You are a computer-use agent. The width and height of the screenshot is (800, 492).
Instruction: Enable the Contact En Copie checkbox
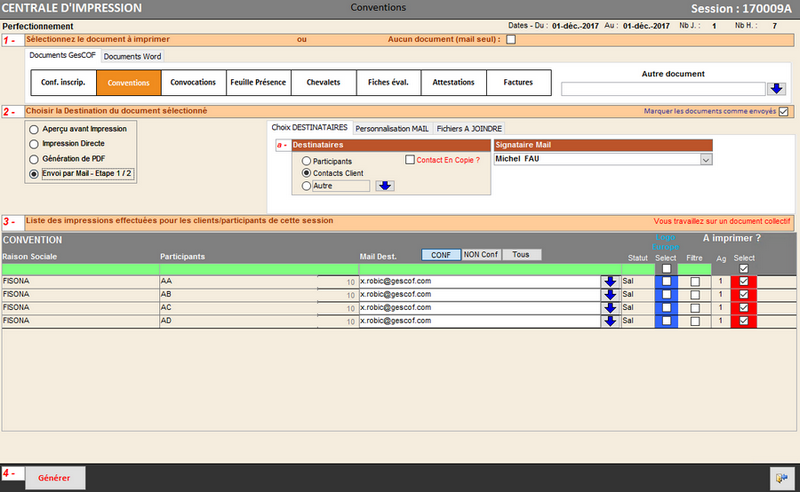pos(410,159)
